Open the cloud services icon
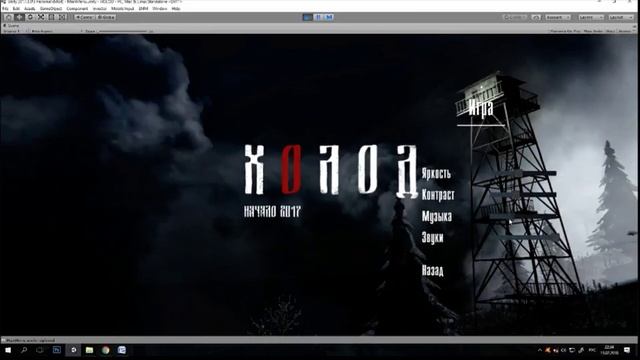Image resolution: width=640 pixels, height=360 pixels. [536, 18]
